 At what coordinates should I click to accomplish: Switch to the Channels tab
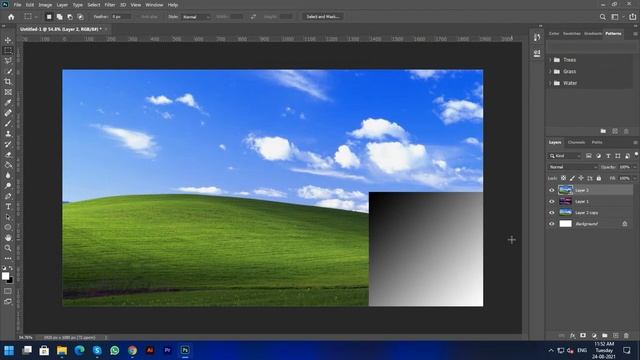tap(576, 142)
